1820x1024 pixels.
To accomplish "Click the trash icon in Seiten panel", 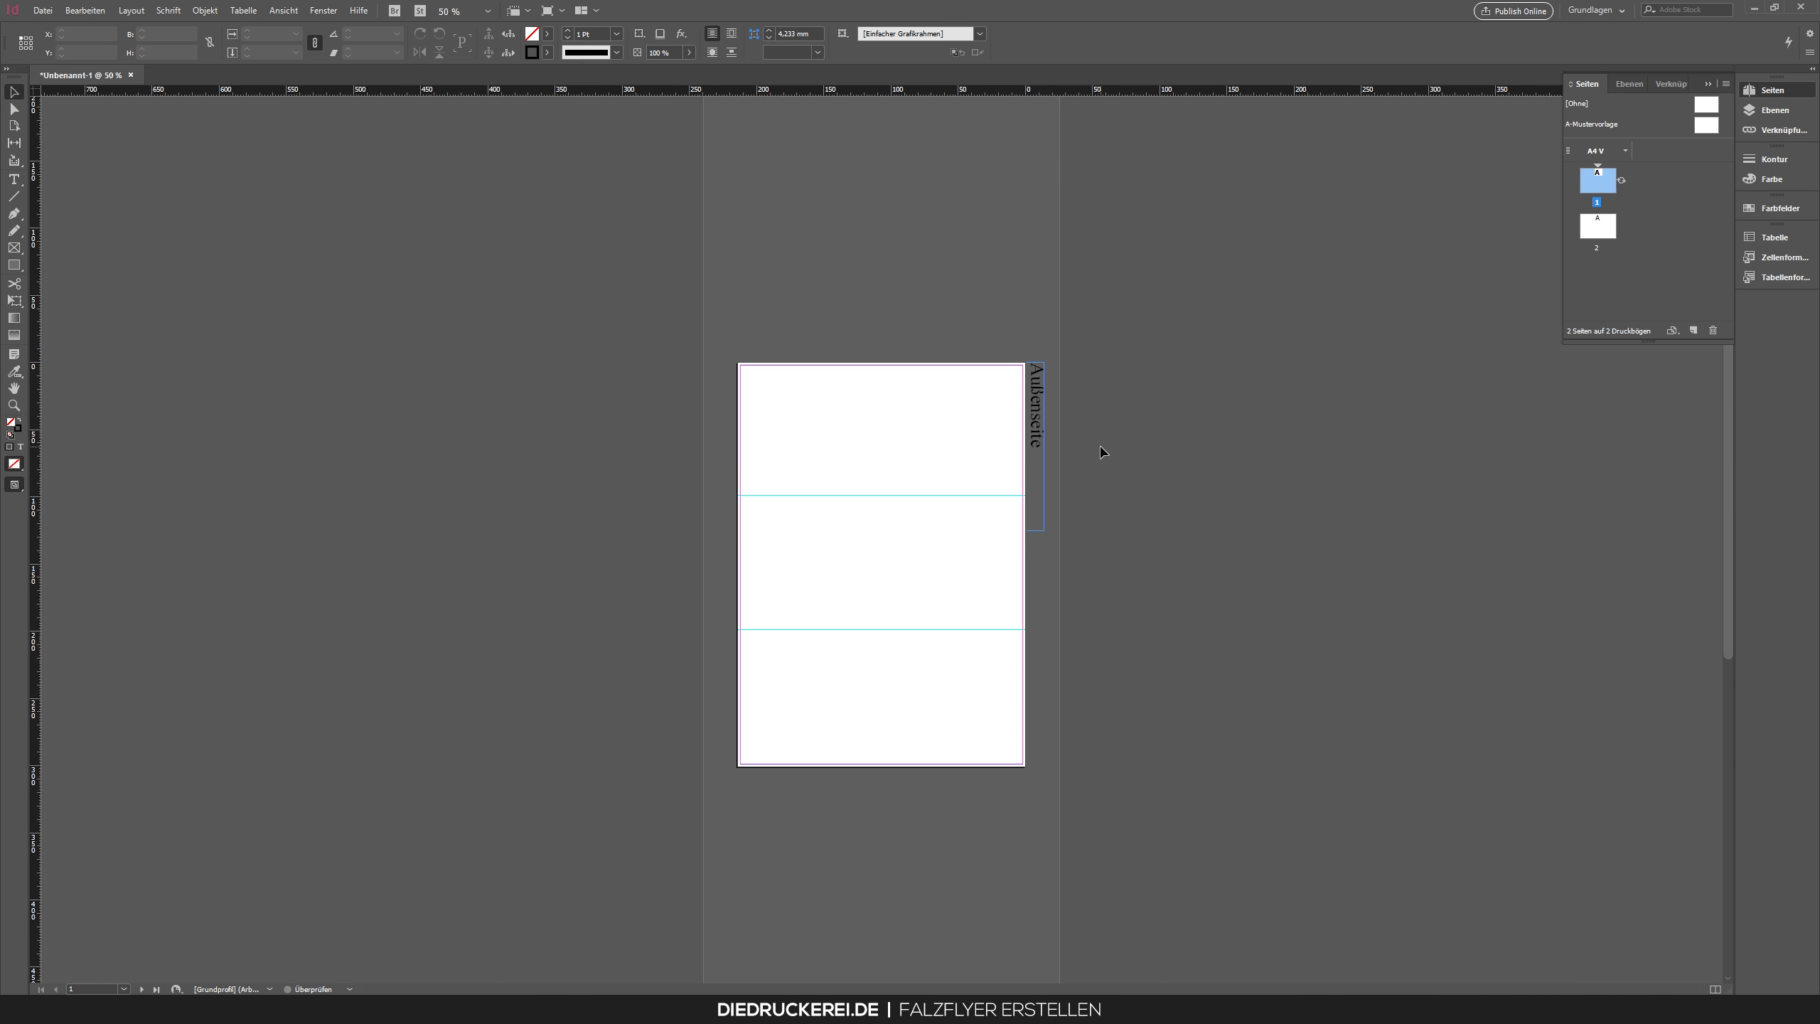I will 1713,330.
